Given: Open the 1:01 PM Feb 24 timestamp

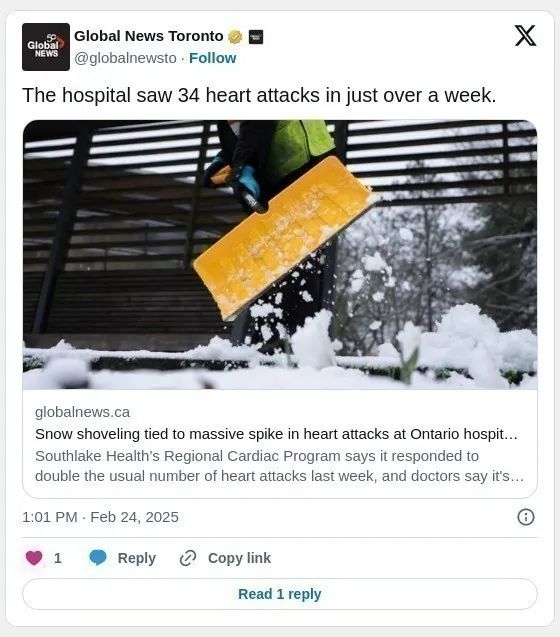Looking at the screenshot, I should (100, 517).
